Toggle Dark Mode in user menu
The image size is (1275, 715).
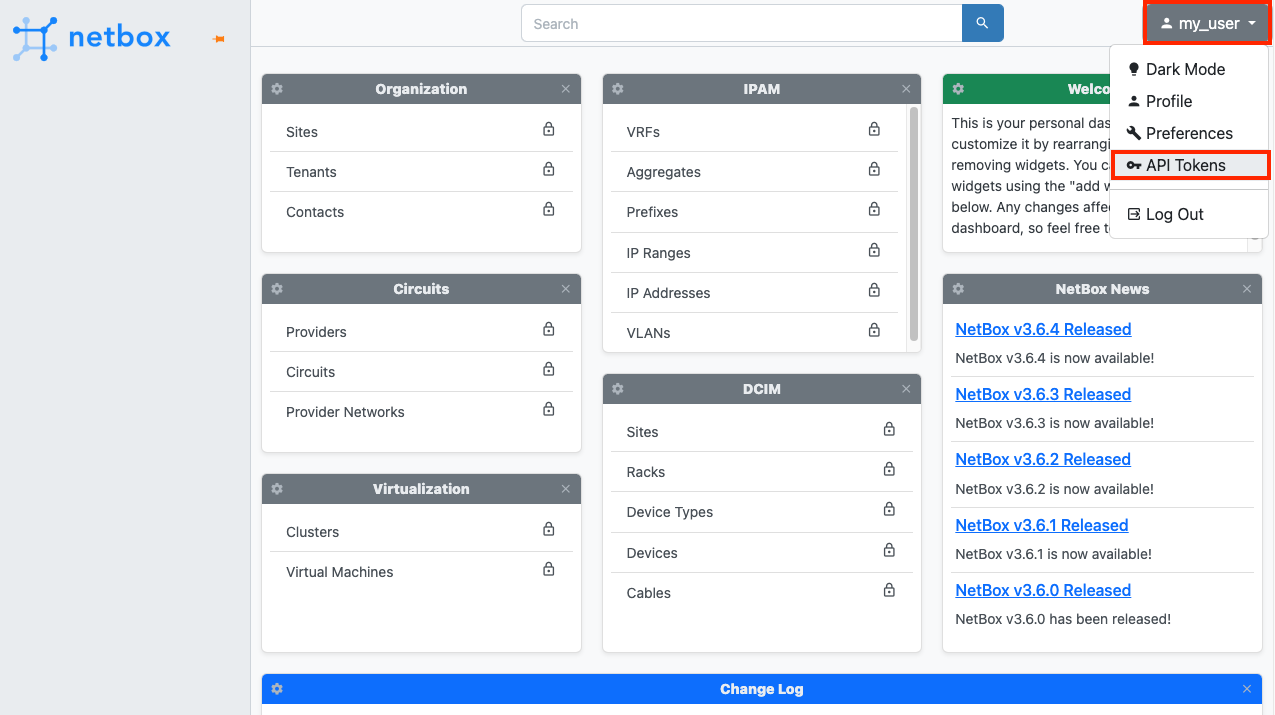1185,69
